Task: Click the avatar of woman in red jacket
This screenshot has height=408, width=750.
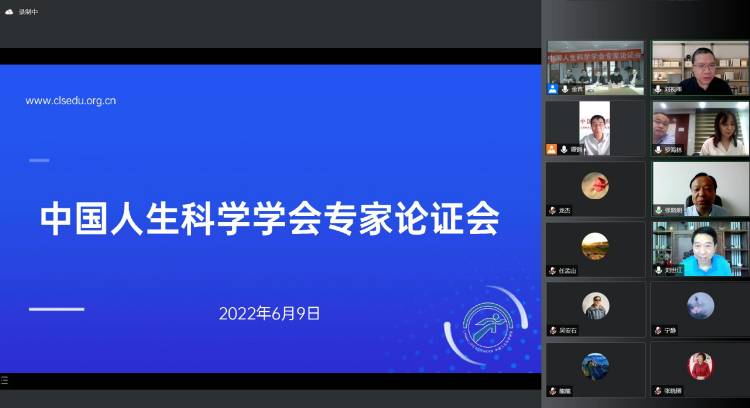Action: point(700,366)
